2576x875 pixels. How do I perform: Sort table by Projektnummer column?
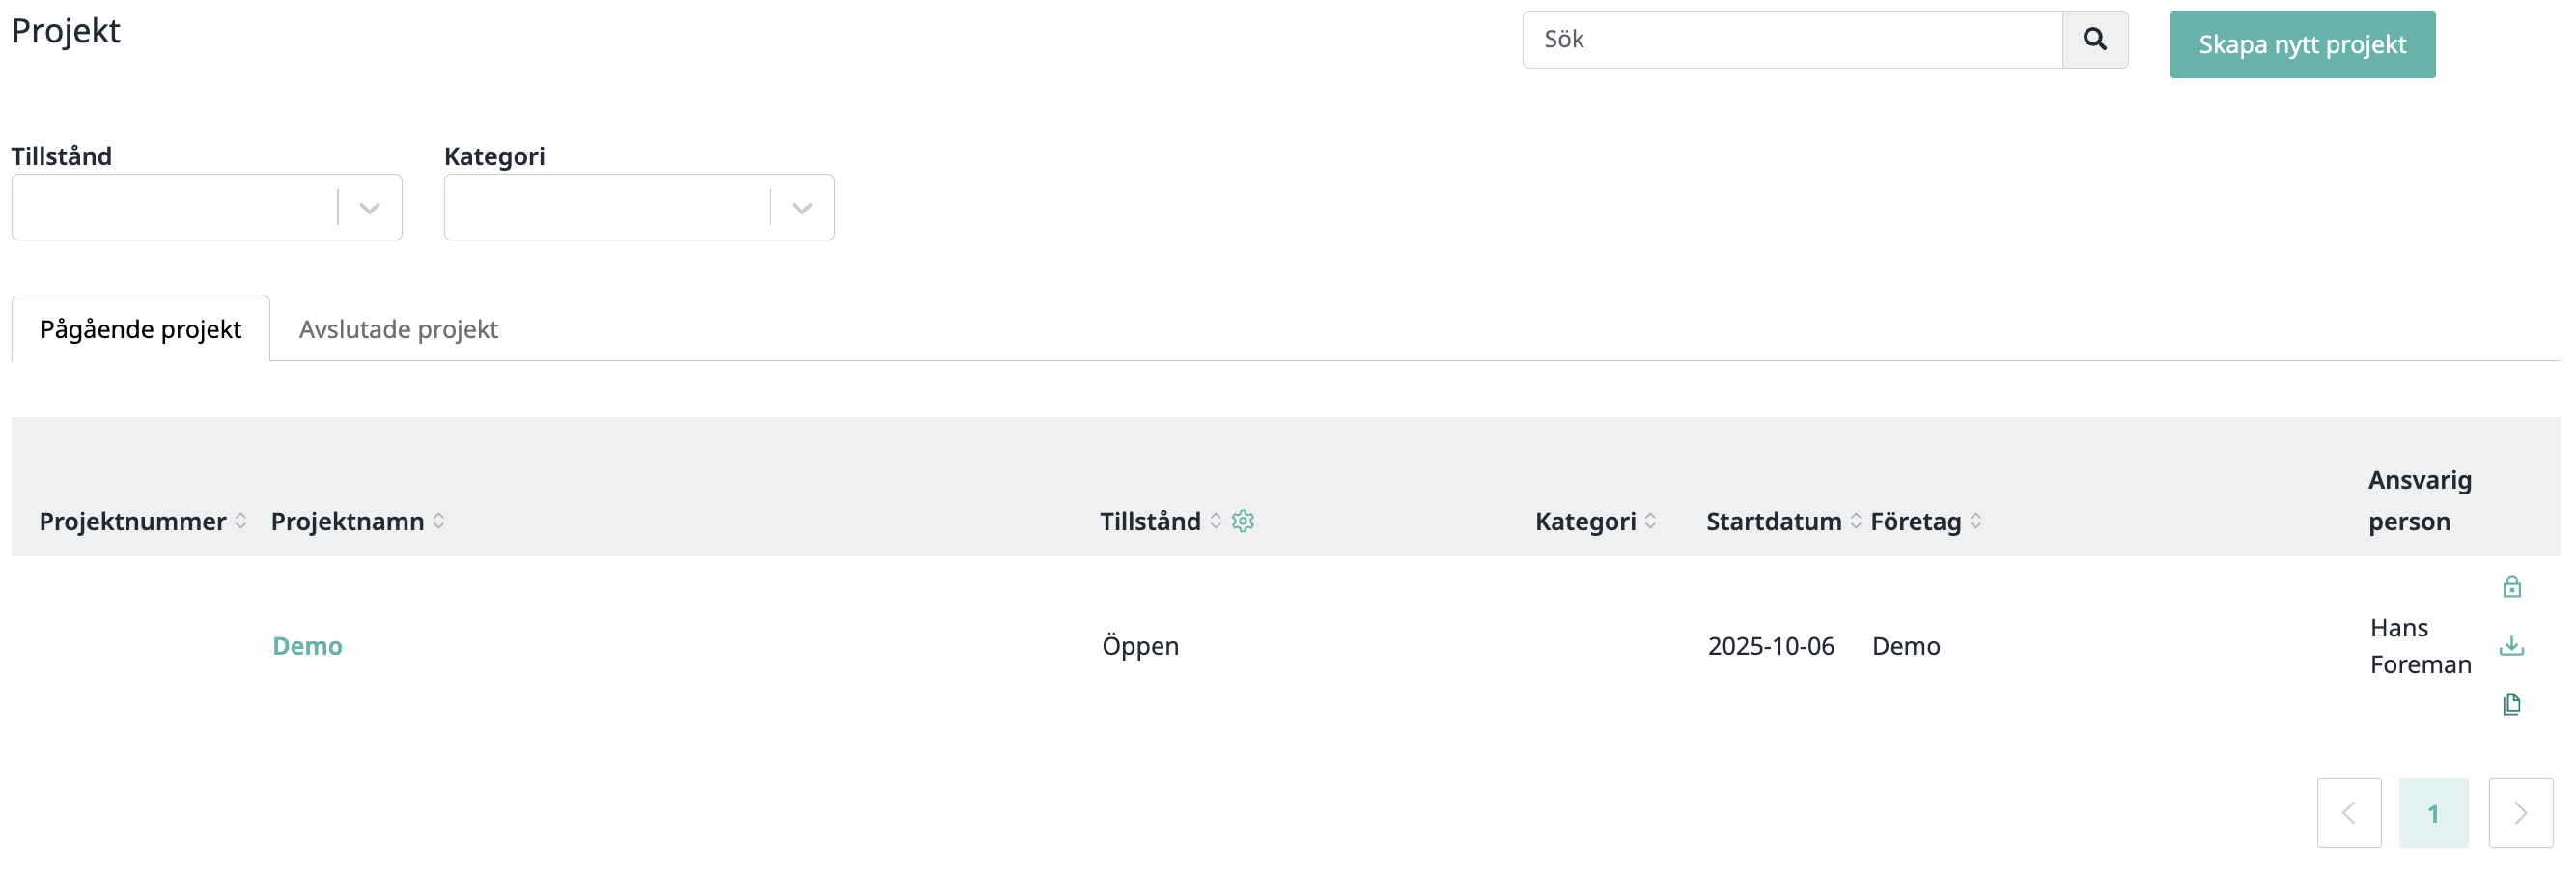coord(241,521)
